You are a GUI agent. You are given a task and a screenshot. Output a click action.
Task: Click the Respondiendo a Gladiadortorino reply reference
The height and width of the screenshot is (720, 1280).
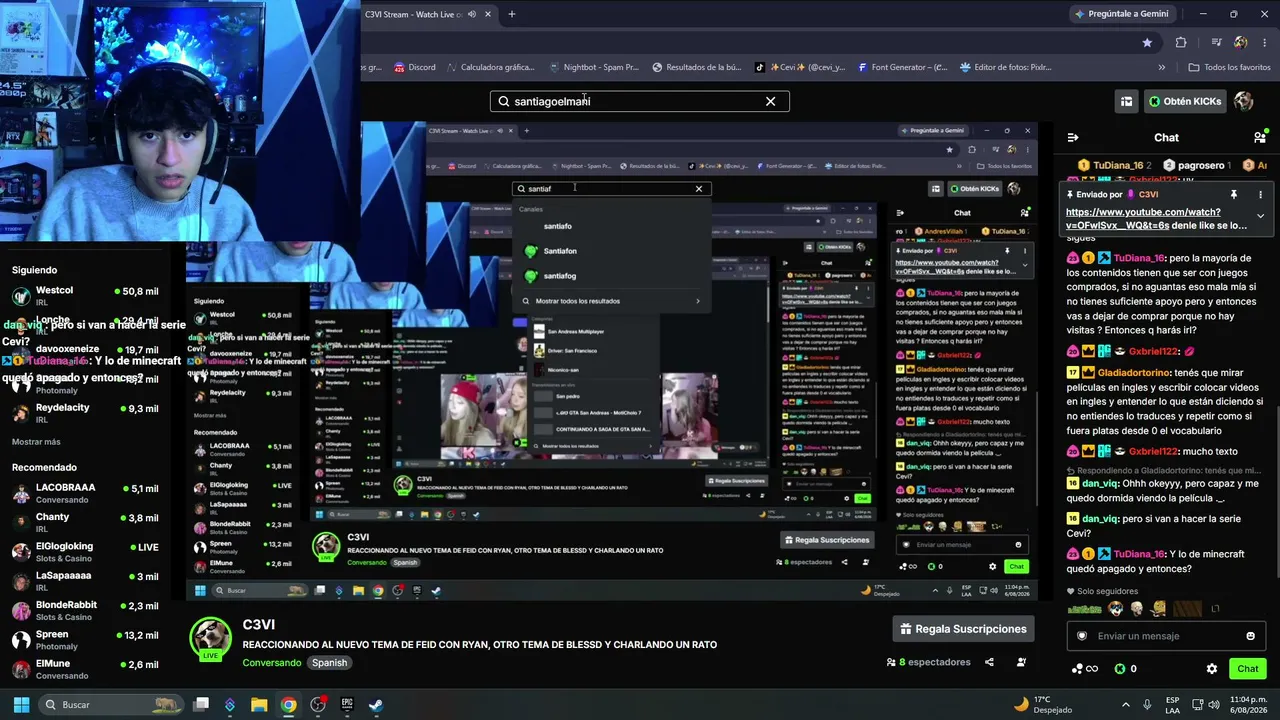click(1165, 469)
